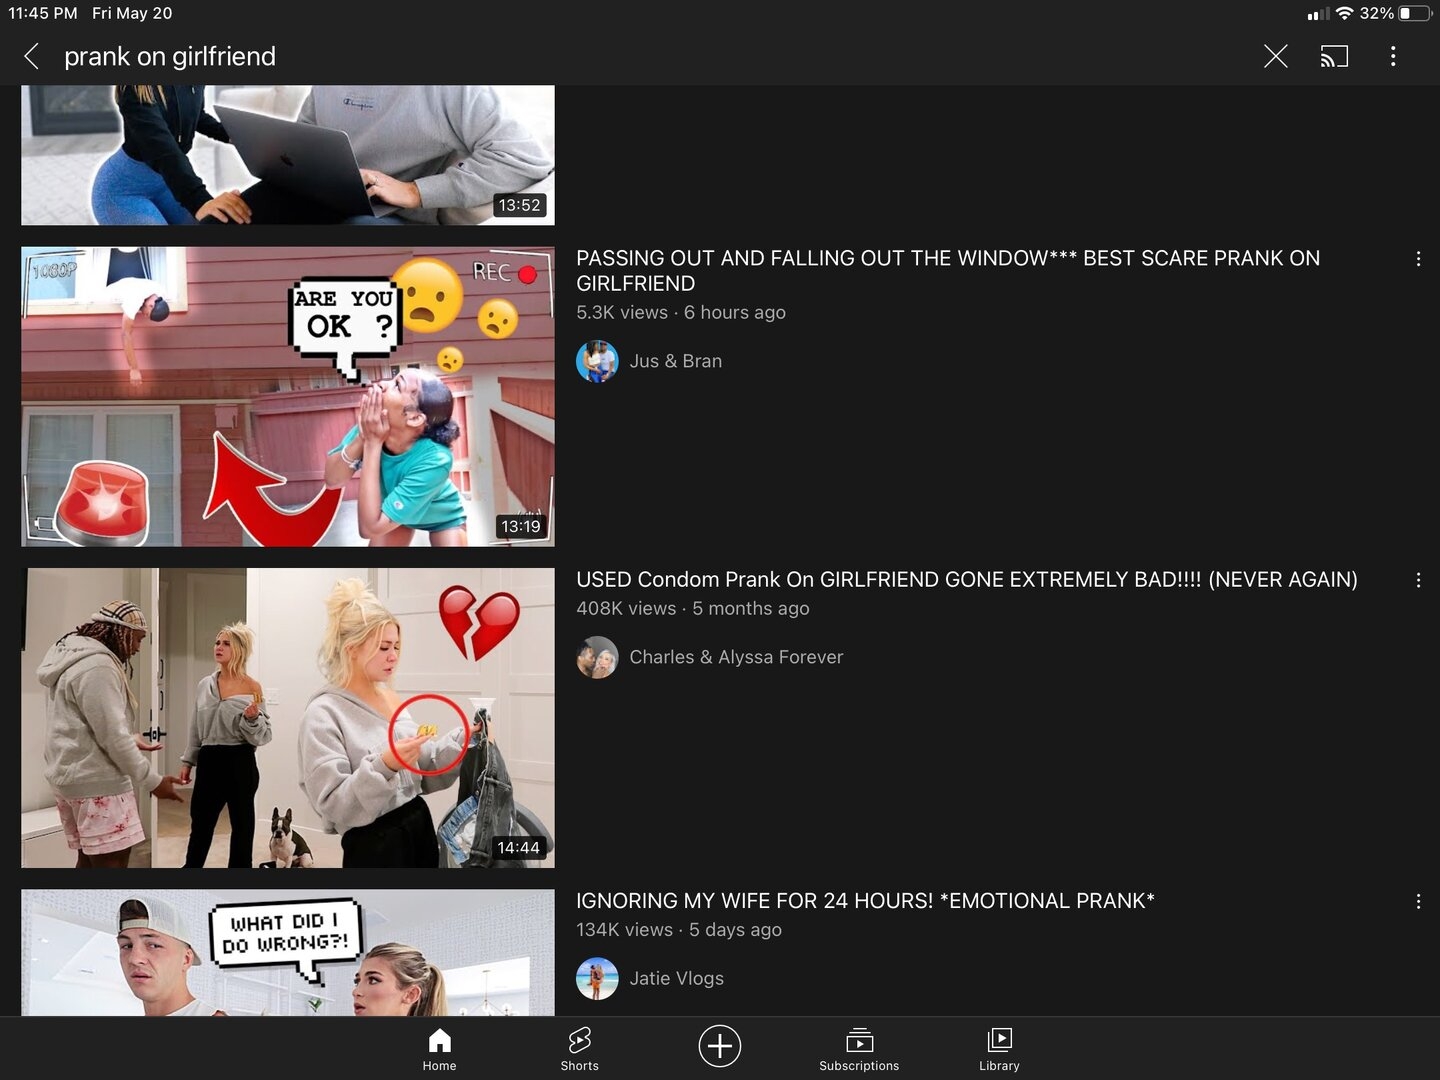Open Charles & Alyssa Forever channel avatar
The image size is (1440, 1080).
[x=597, y=657]
